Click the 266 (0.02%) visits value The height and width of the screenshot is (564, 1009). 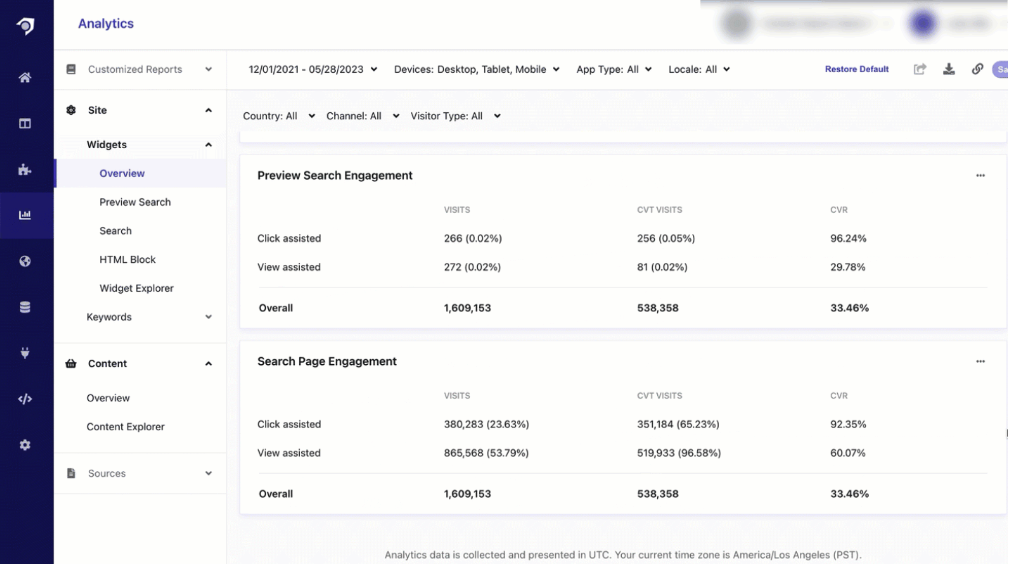click(473, 238)
